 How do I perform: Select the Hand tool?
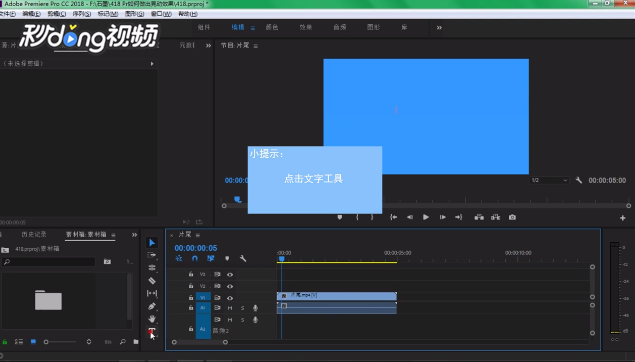[152, 319]
